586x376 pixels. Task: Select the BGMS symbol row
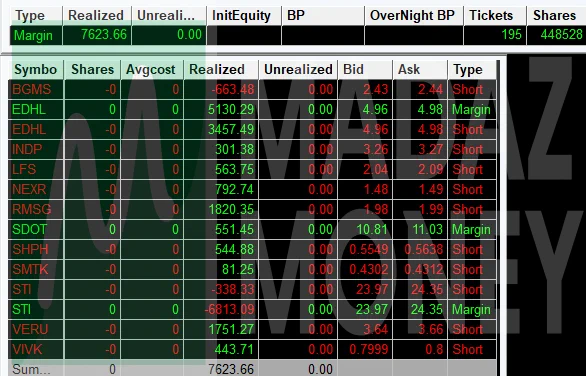pos(252,90)
